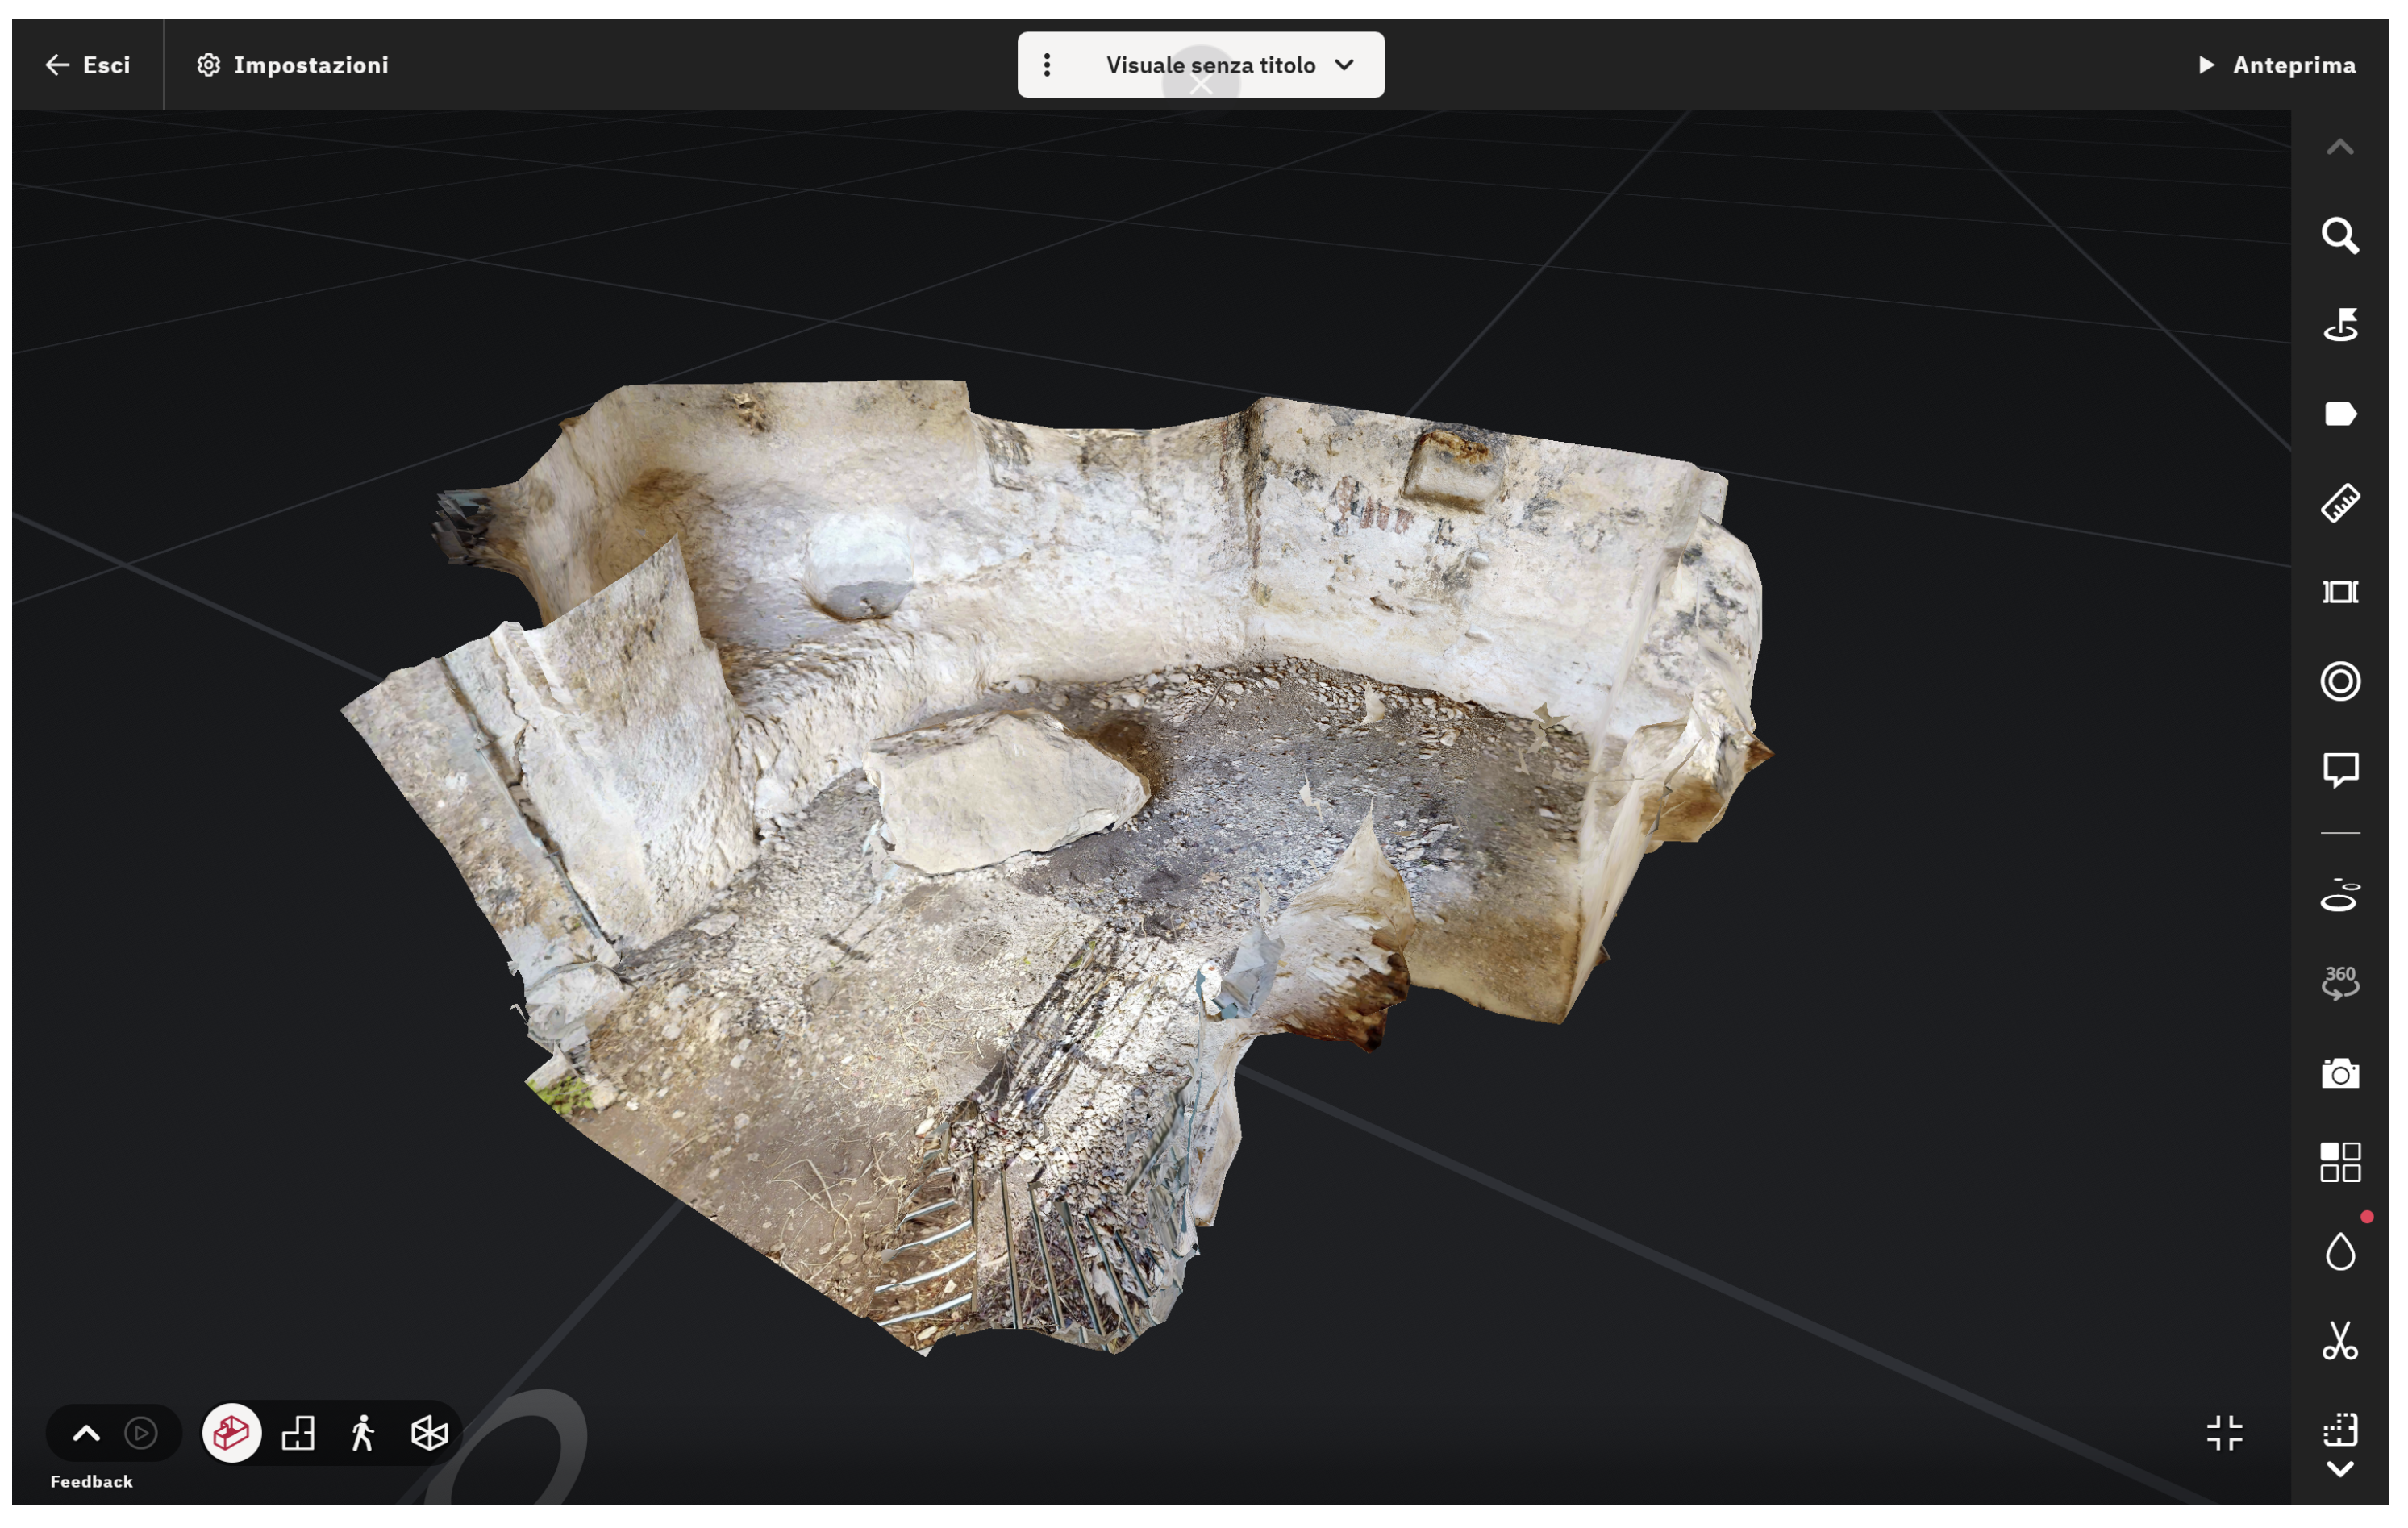
Task: Select the scissors trim tool
Action: coord(2339,1341)
